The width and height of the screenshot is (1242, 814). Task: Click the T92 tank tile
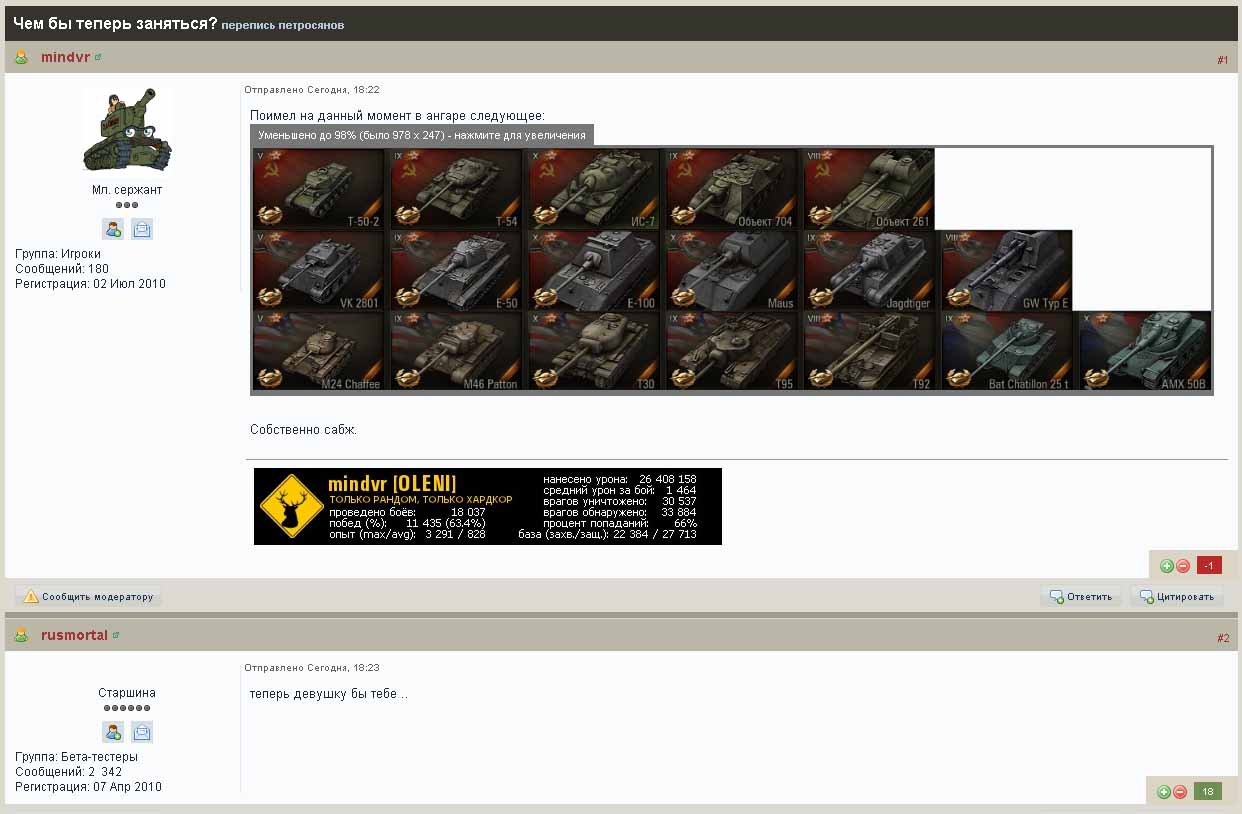click(x=871, y=352)
